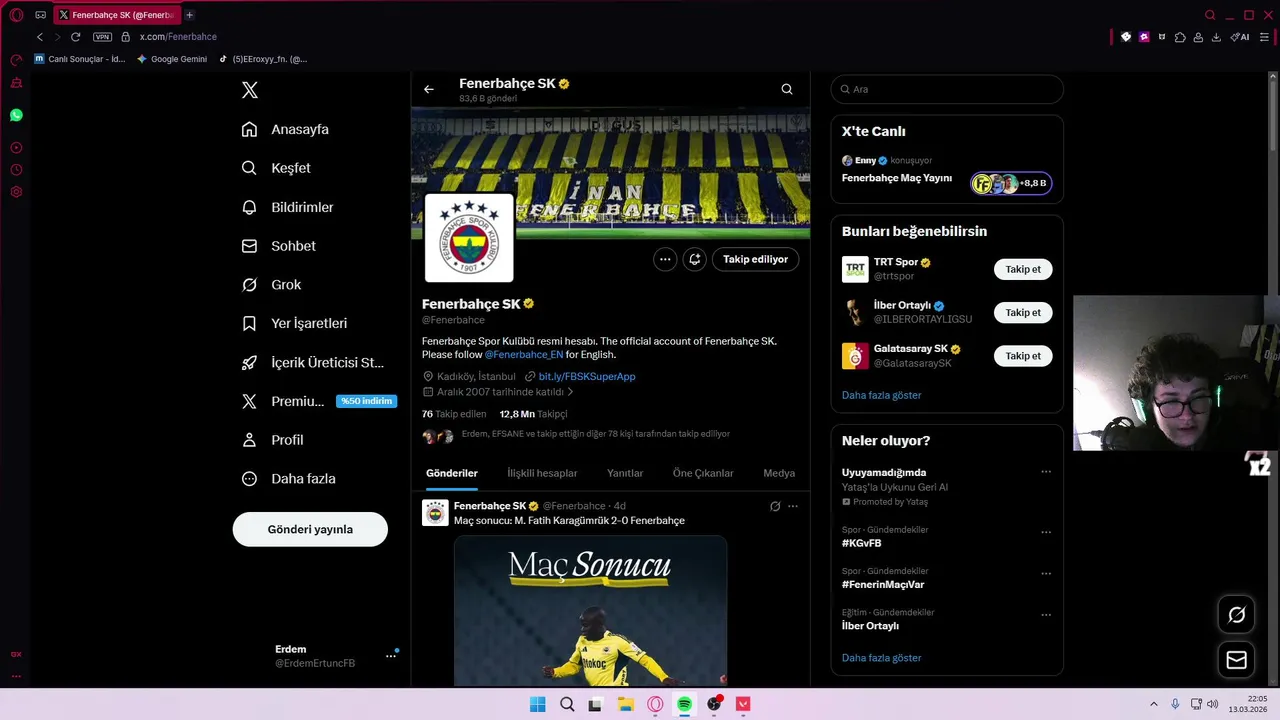Switch to Öne Çıkanlar tab
The width and height of the screenshot is (1280, 720).
[703, 473]
